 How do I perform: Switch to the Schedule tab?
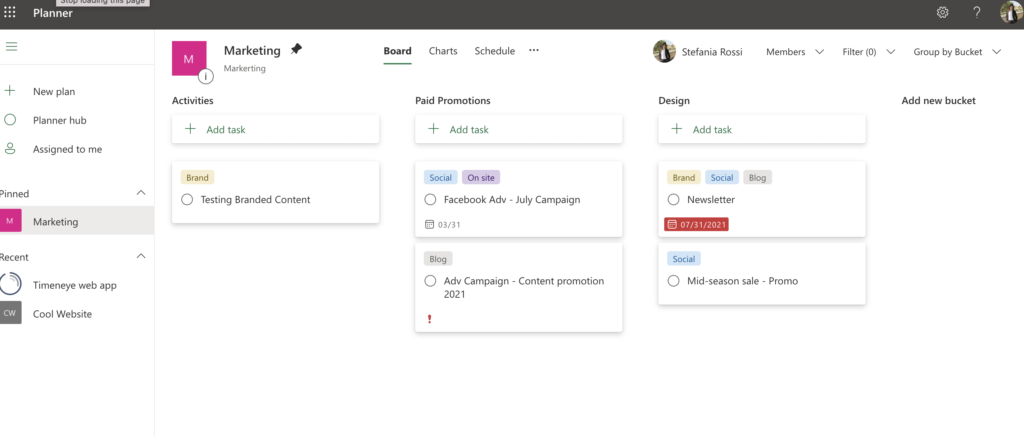pos(494,51)
